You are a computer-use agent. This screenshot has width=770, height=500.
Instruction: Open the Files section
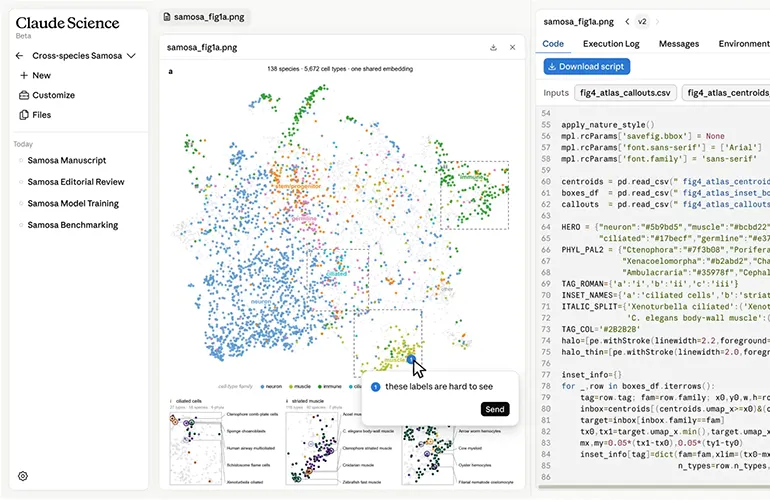[x=35, y=114]
